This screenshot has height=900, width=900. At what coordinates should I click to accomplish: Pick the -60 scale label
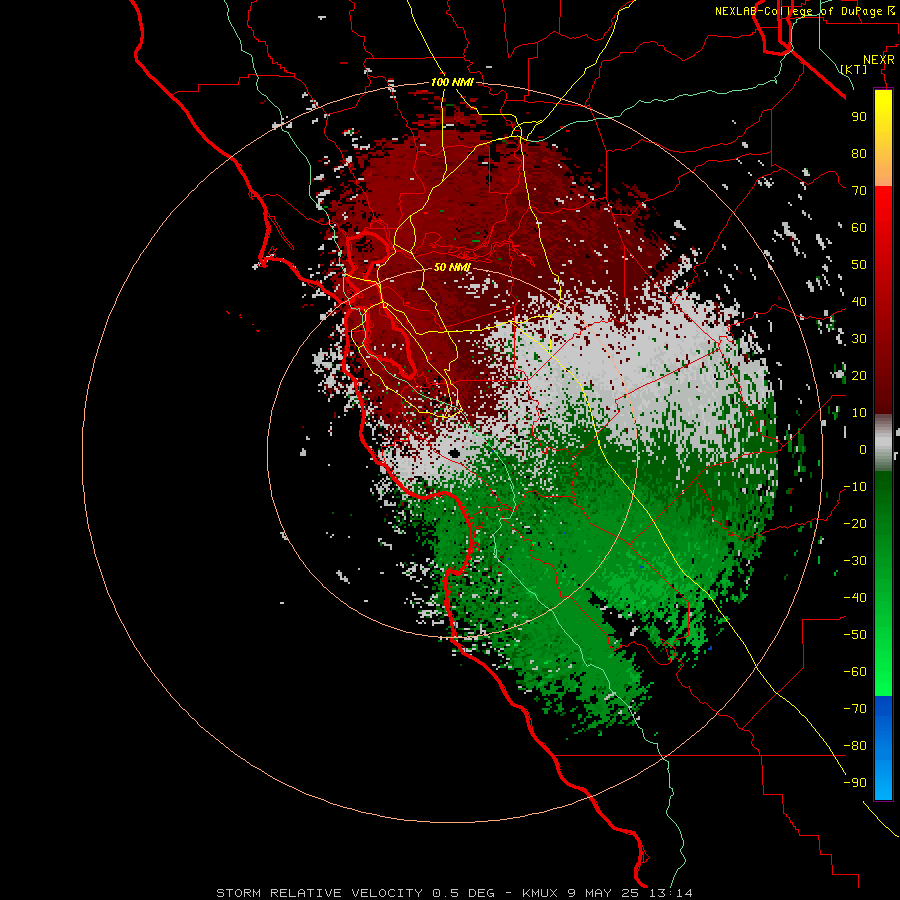(855, 672)
